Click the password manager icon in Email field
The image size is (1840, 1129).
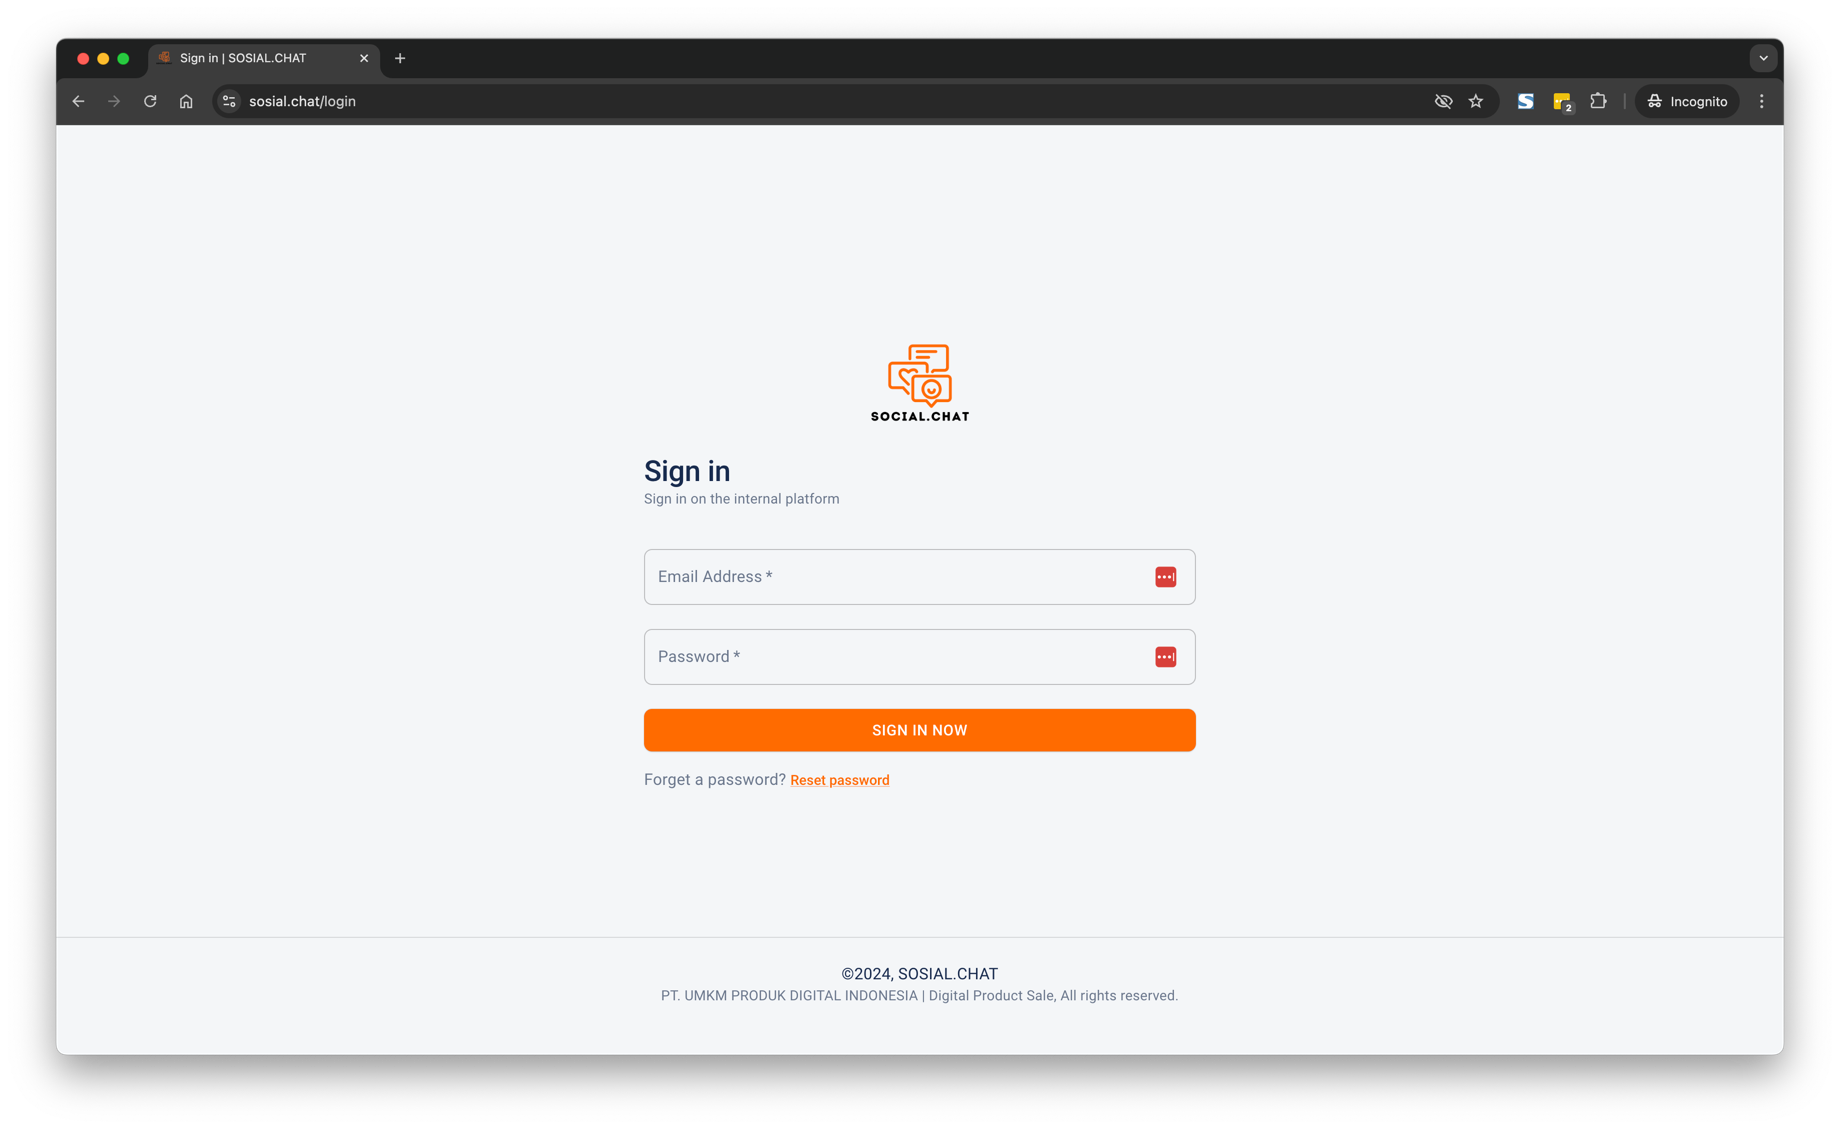[1165, 577]
